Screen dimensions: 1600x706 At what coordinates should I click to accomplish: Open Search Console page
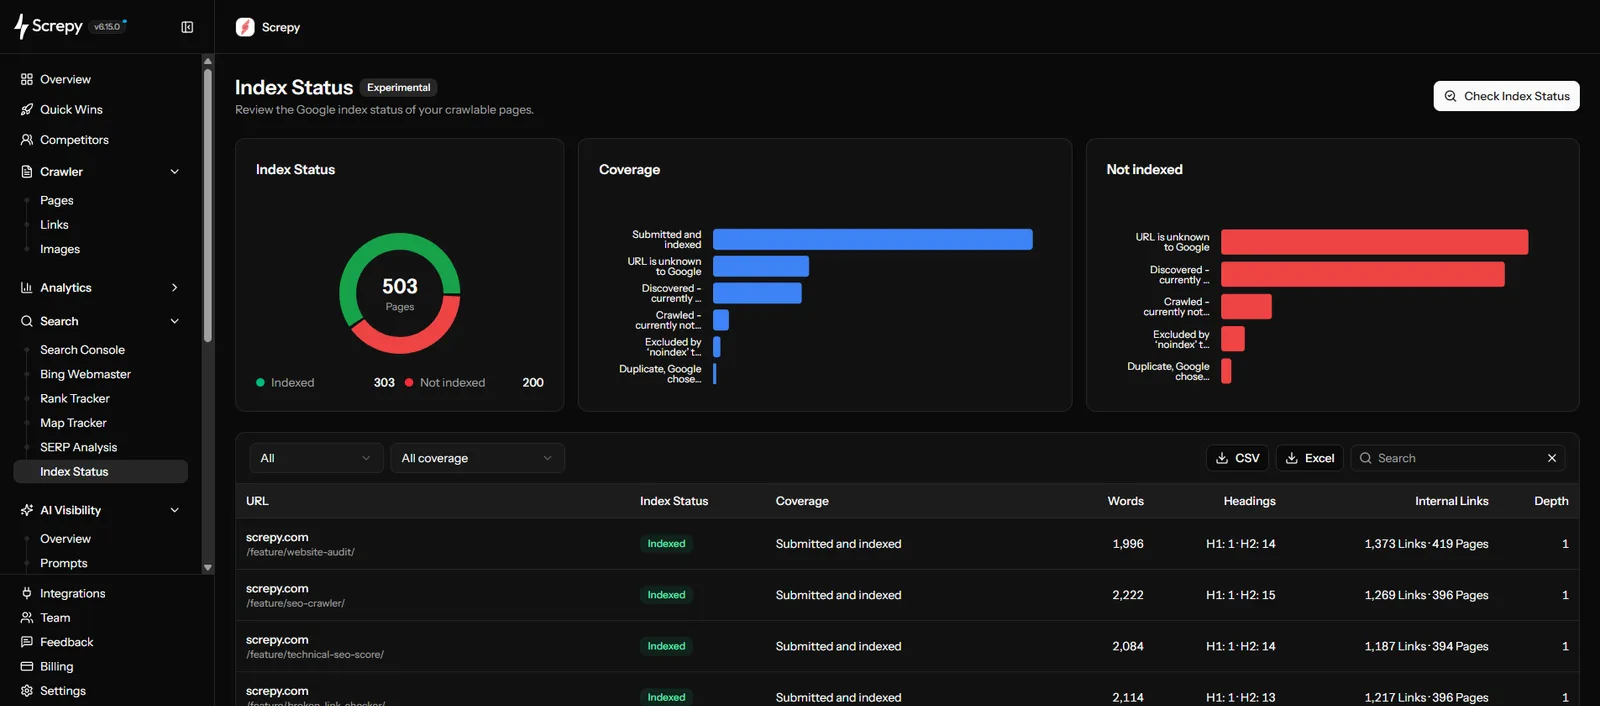[82, 350]
